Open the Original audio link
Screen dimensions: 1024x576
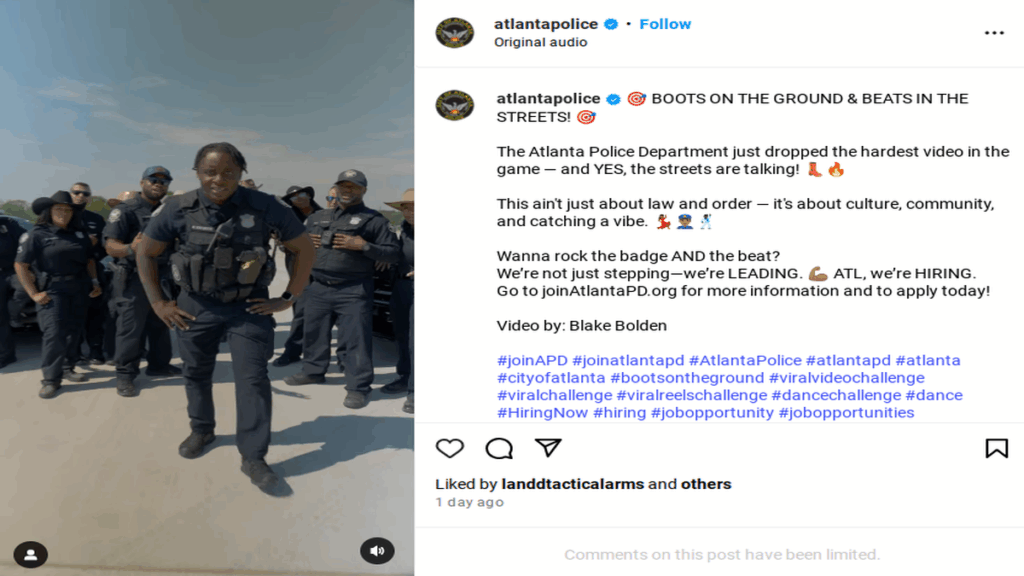(540, 42)
